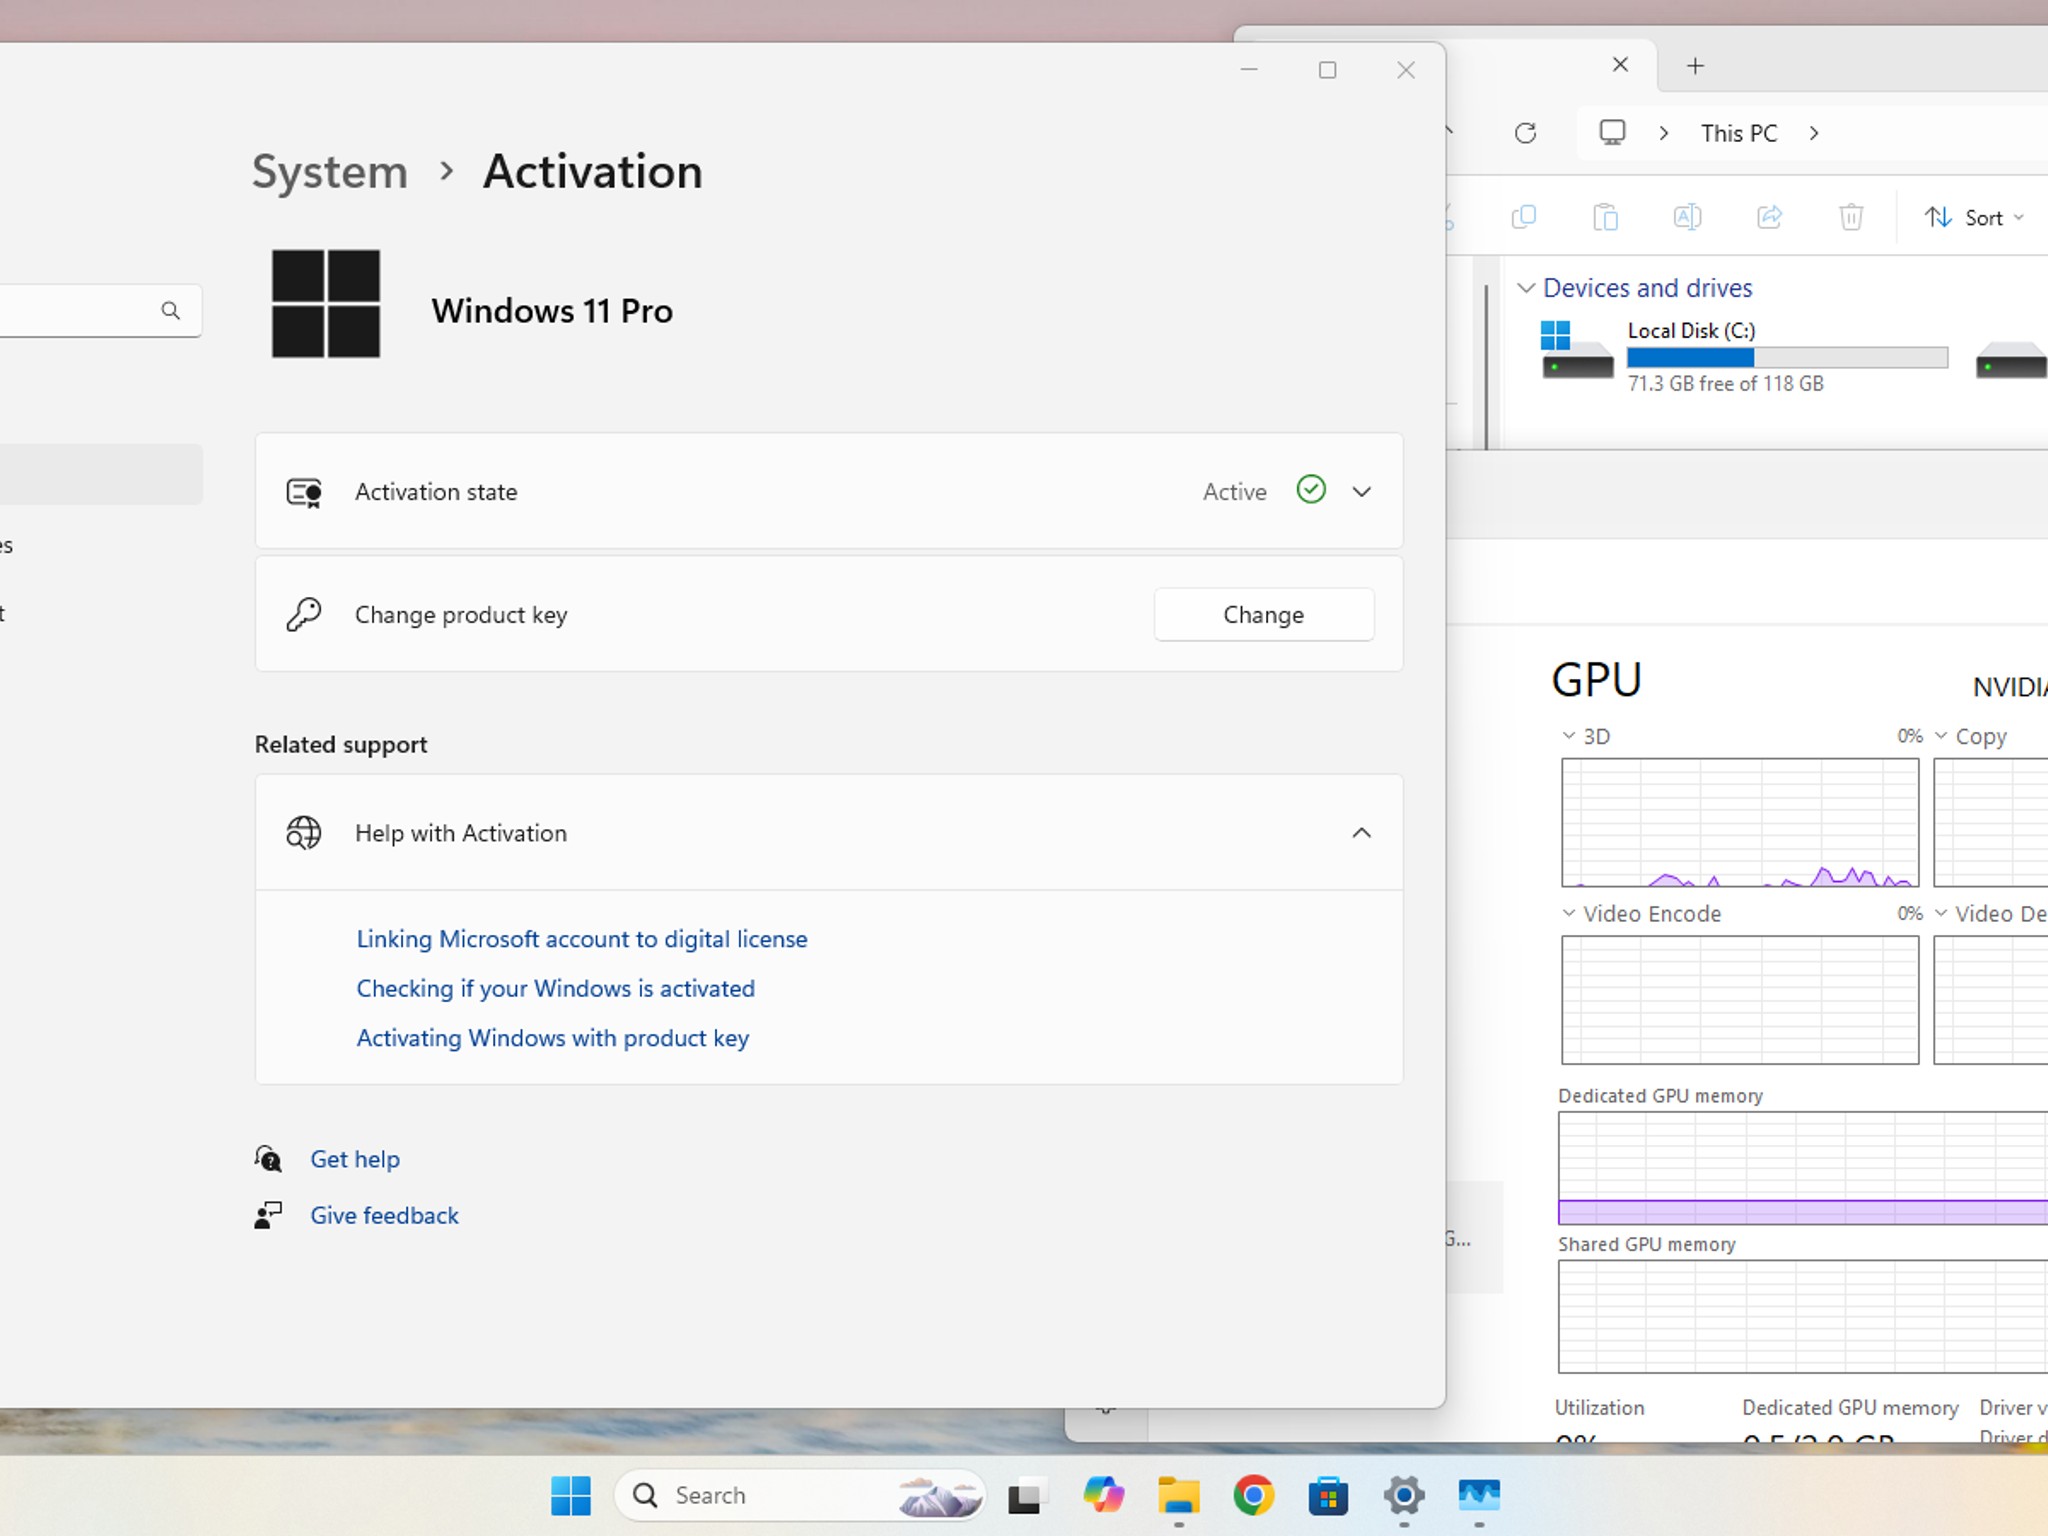
Task: Click the Video Encode usage graph
Action: [1740, 1000]
